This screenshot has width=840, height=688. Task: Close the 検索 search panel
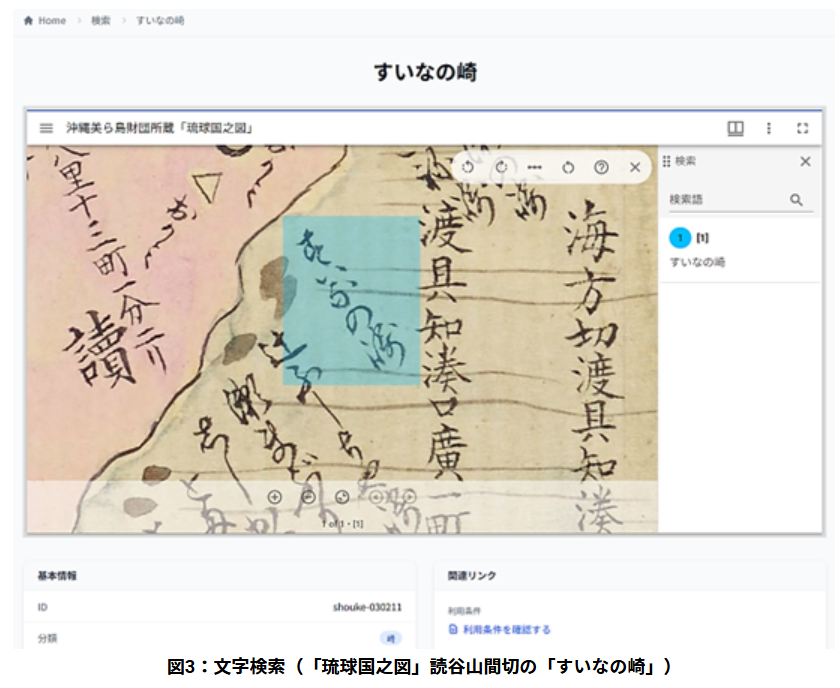pyautogui.click(x=805, y=161)
